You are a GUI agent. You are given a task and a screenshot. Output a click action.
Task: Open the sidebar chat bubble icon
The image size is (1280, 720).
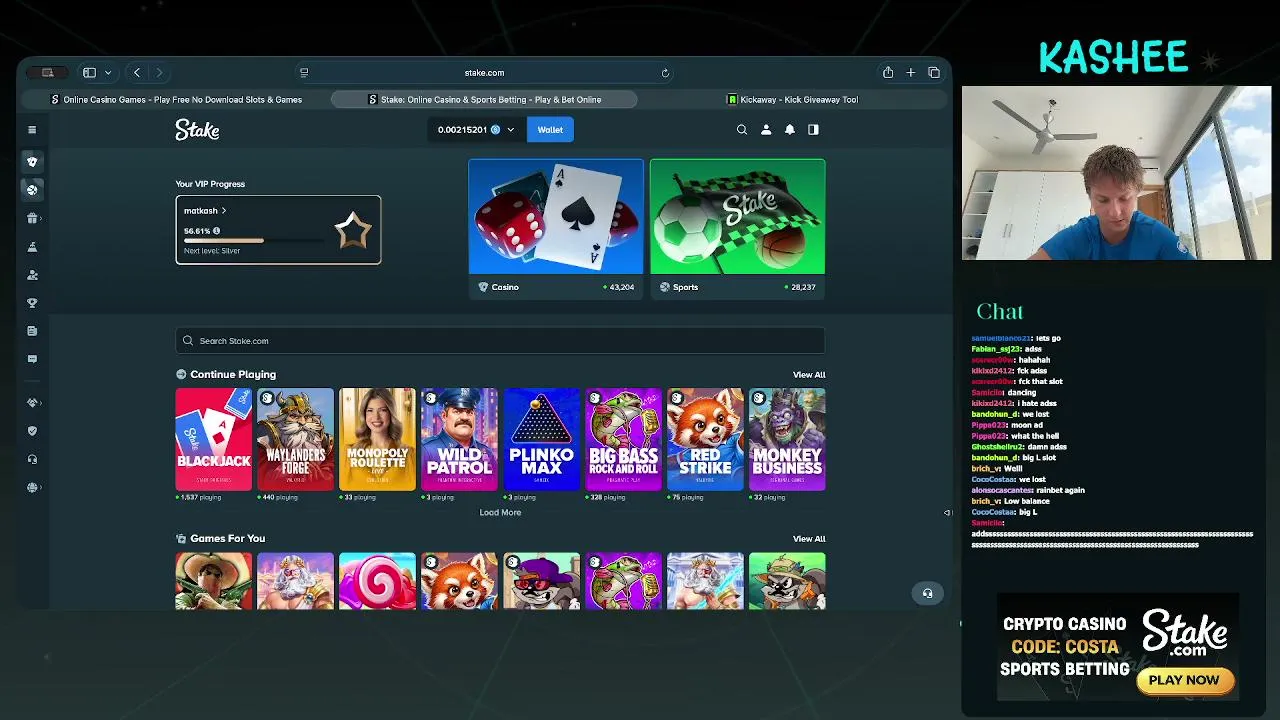tap(32, 359)
